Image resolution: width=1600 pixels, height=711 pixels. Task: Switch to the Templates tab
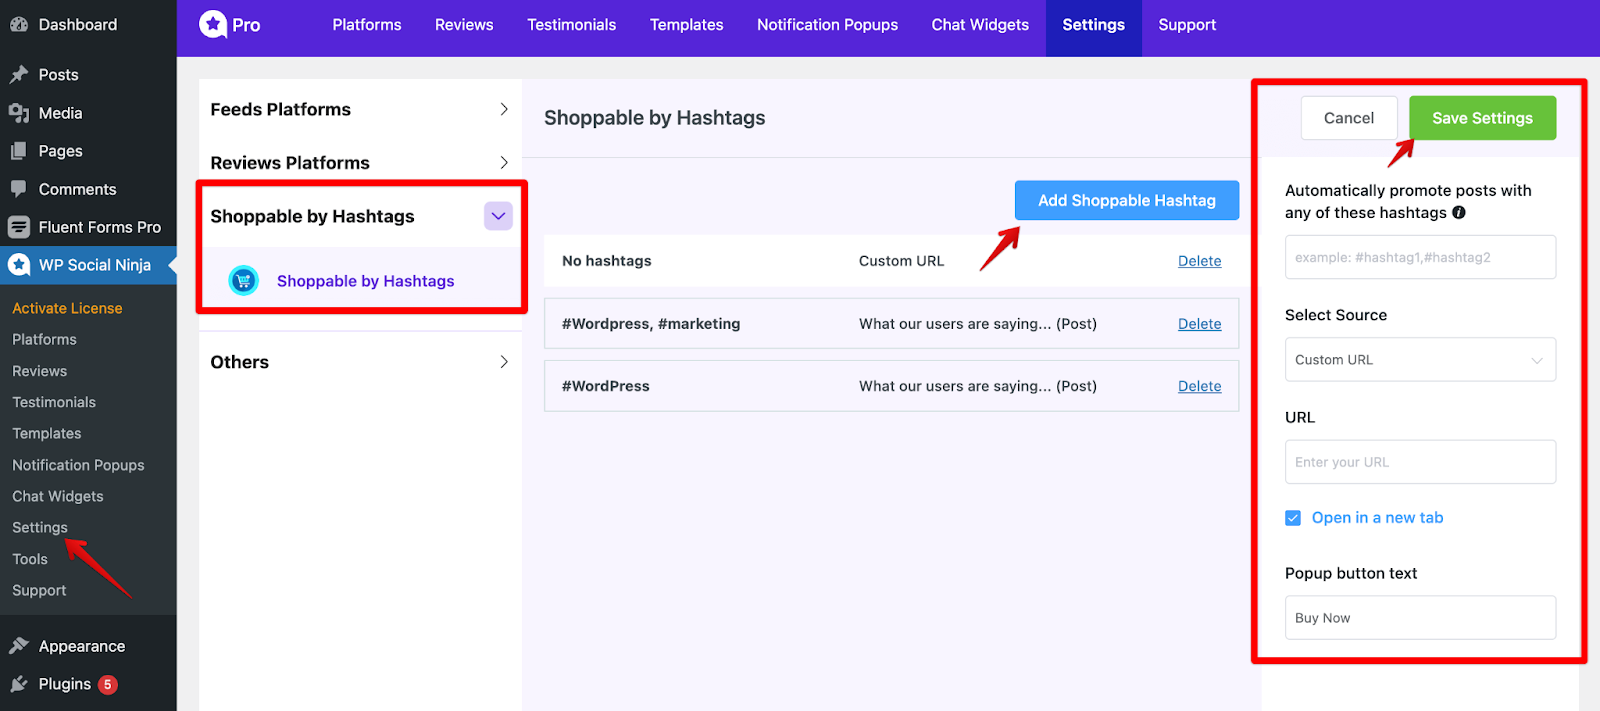[686, 25]
